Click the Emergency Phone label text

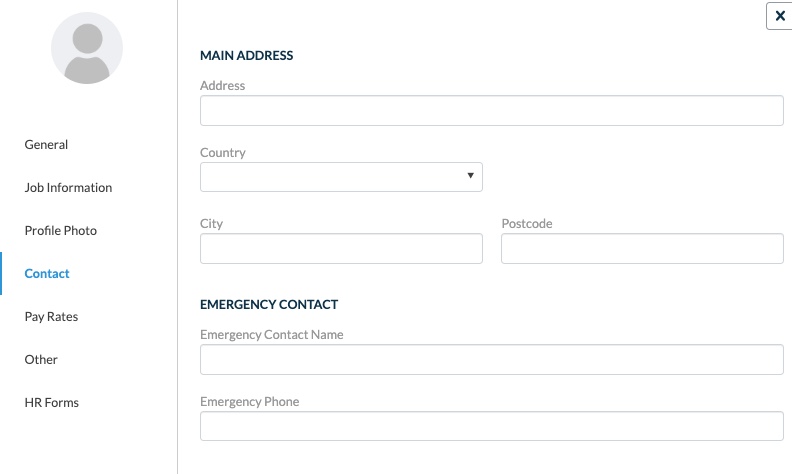250,401
